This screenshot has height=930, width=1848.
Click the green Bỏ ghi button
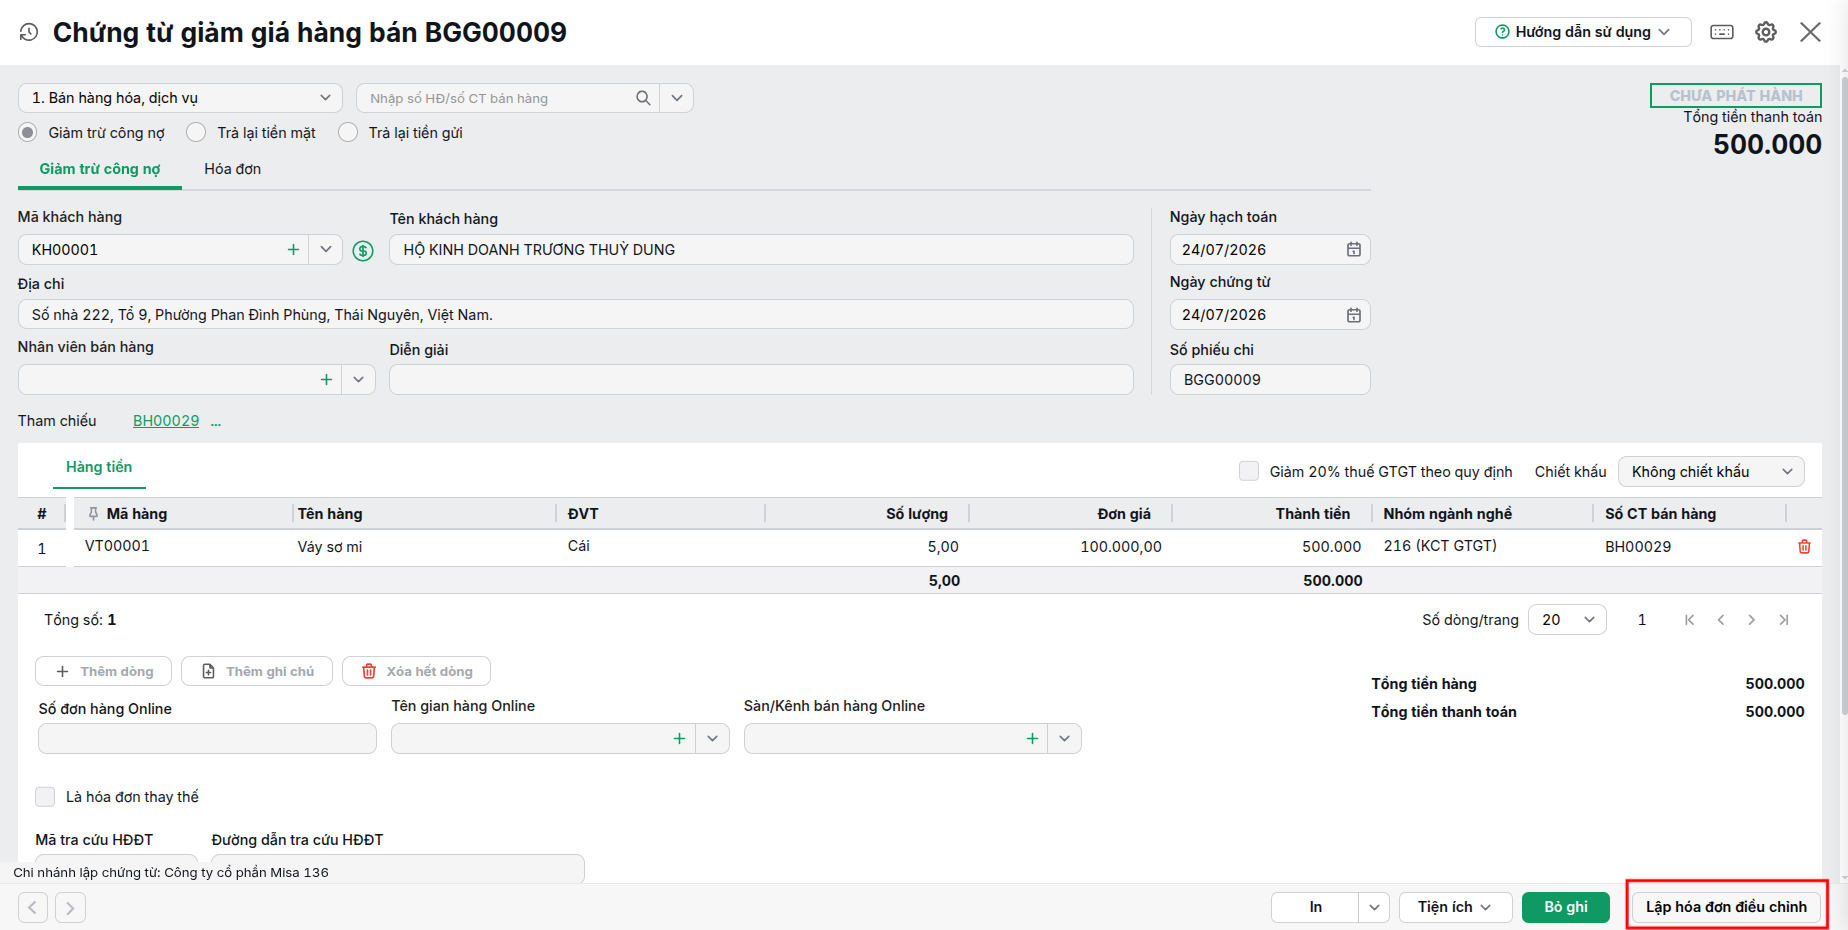tap(1566, 907)
